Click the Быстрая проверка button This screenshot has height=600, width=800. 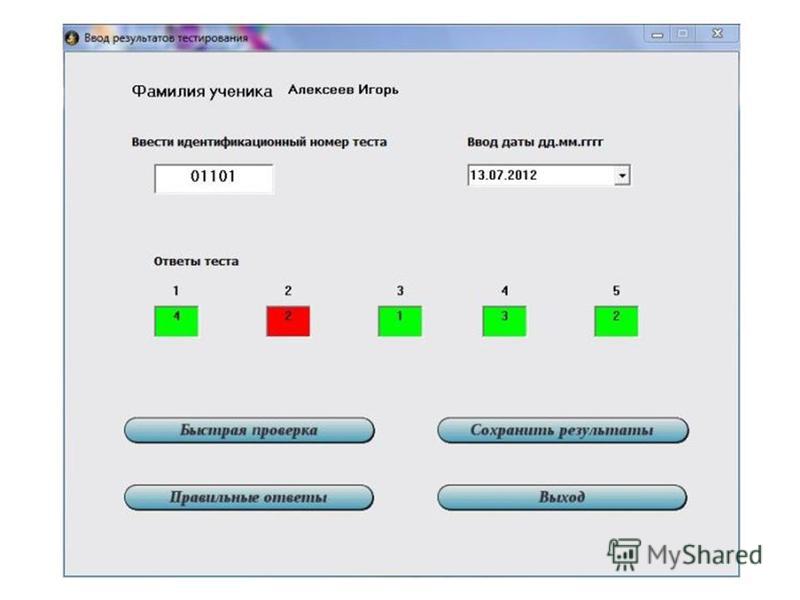click(249, 430)
